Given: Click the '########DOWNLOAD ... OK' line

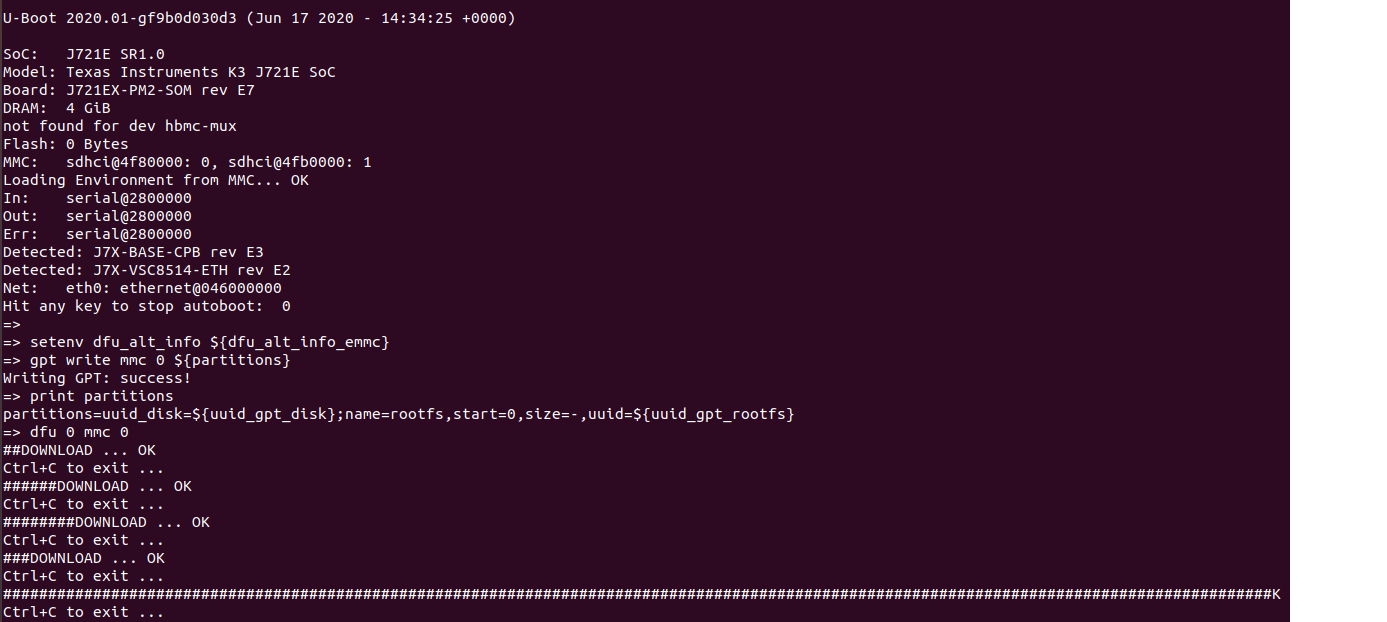Looking at the screenshot, I should point(106,522).
